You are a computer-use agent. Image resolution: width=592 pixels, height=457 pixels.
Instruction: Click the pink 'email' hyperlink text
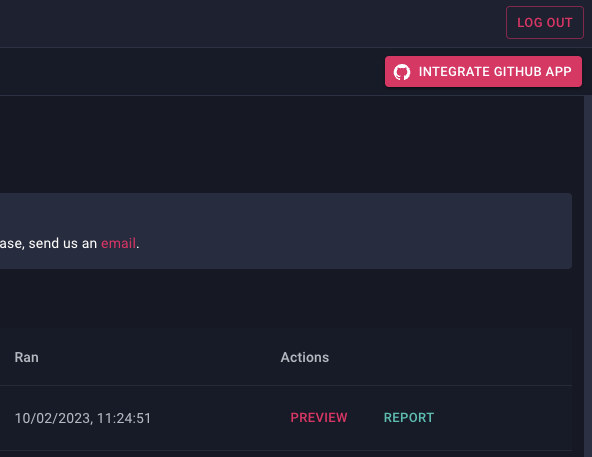[118, 243]
